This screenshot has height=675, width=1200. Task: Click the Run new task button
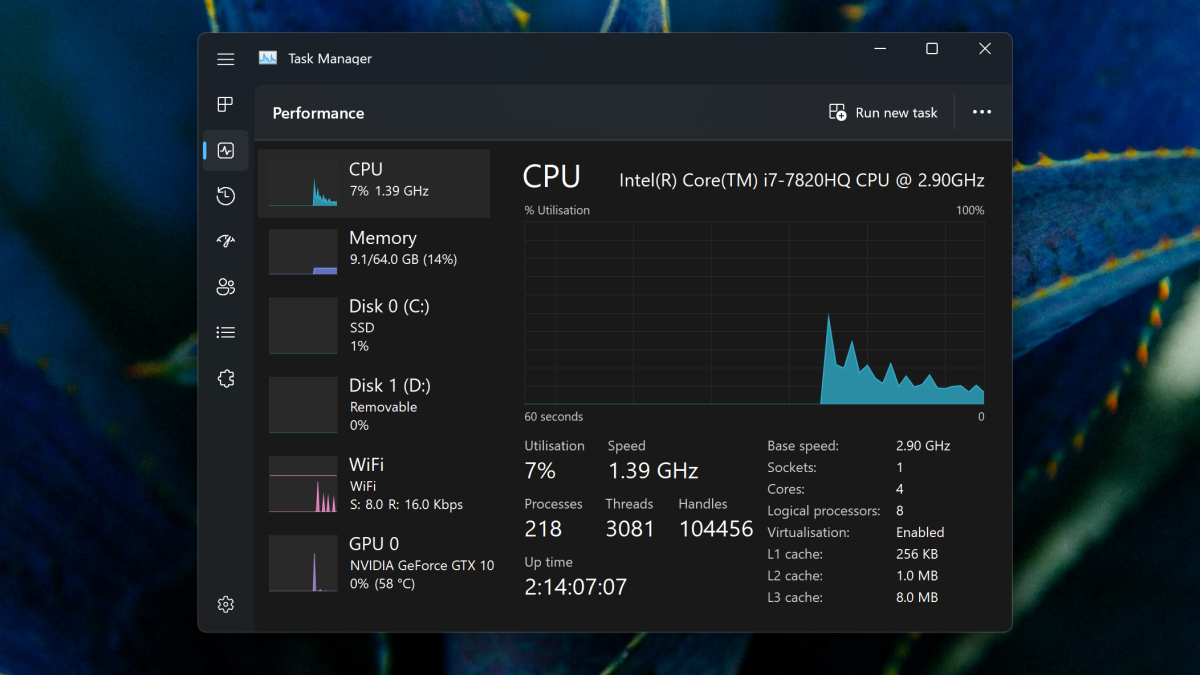[883, 113]
